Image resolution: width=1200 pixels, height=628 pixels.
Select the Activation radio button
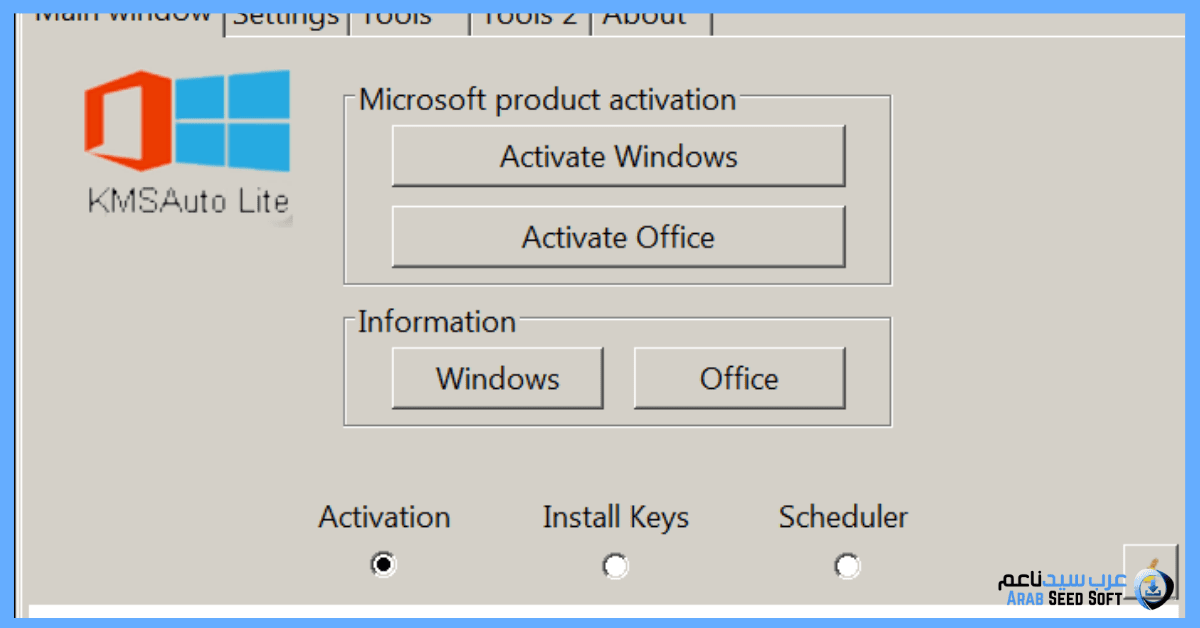point(383,564)
